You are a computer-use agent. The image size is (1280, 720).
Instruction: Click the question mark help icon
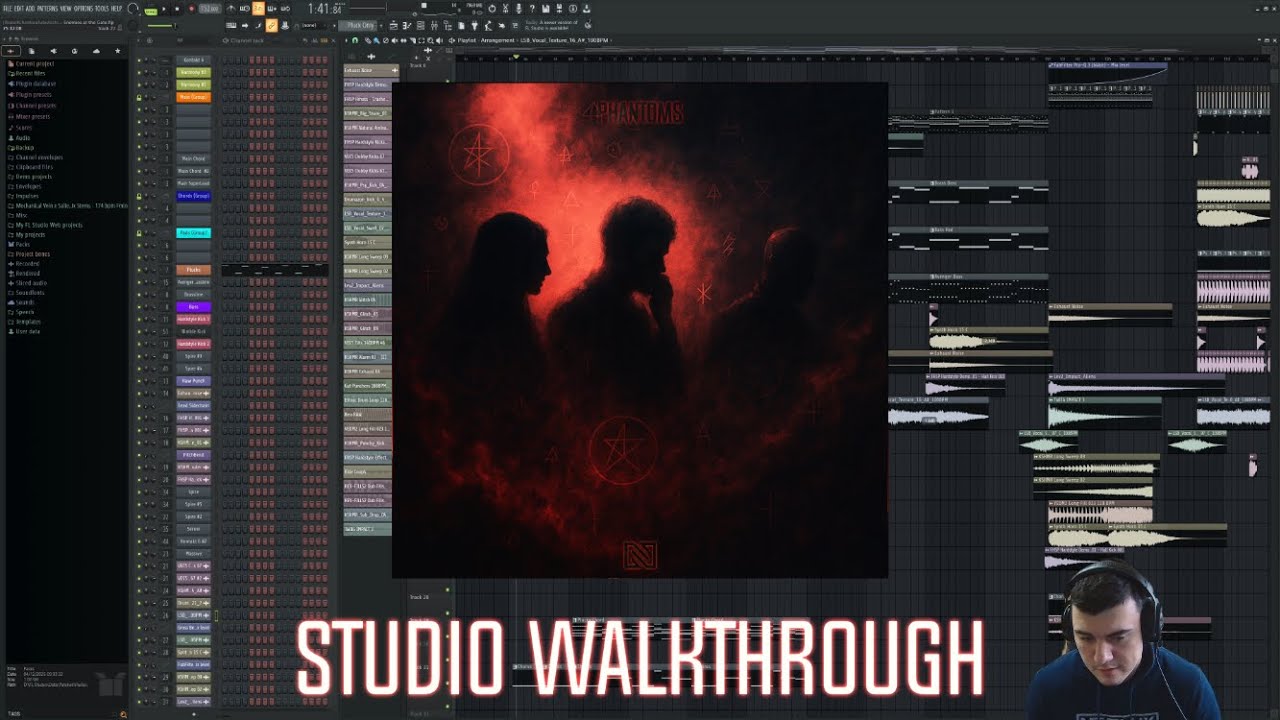click(531, 9)
